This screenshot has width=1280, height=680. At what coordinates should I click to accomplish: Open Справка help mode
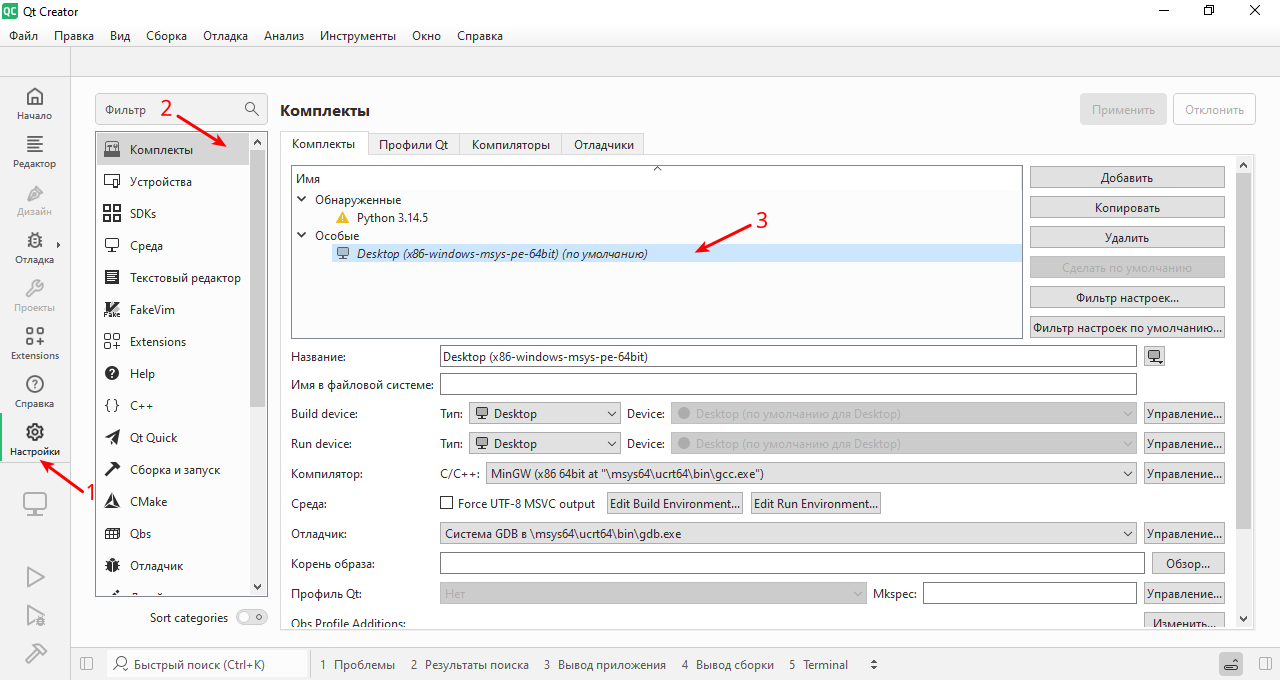tap(35, 392)
